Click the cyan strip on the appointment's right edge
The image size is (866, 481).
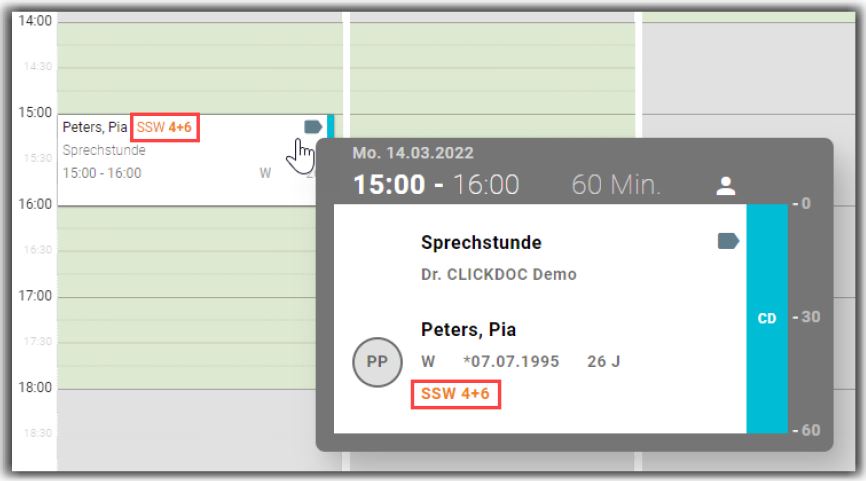click(331, 128)
